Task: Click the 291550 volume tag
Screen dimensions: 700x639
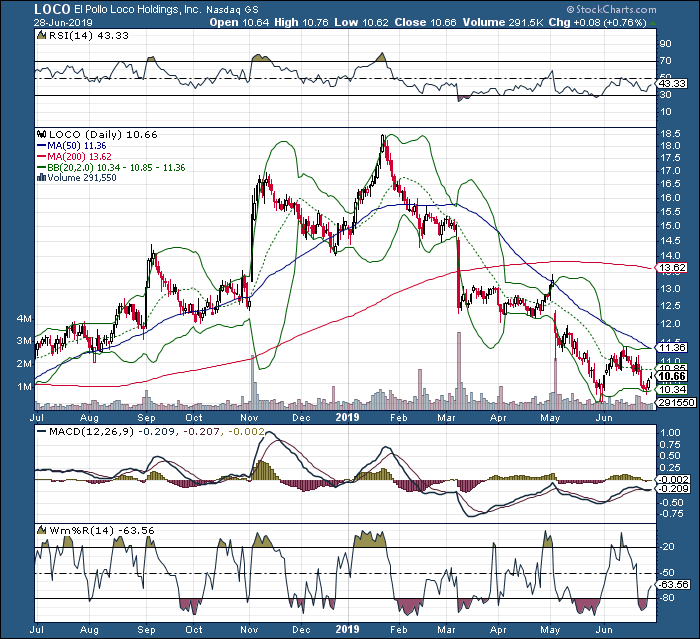Action: (x=676, y=402)
